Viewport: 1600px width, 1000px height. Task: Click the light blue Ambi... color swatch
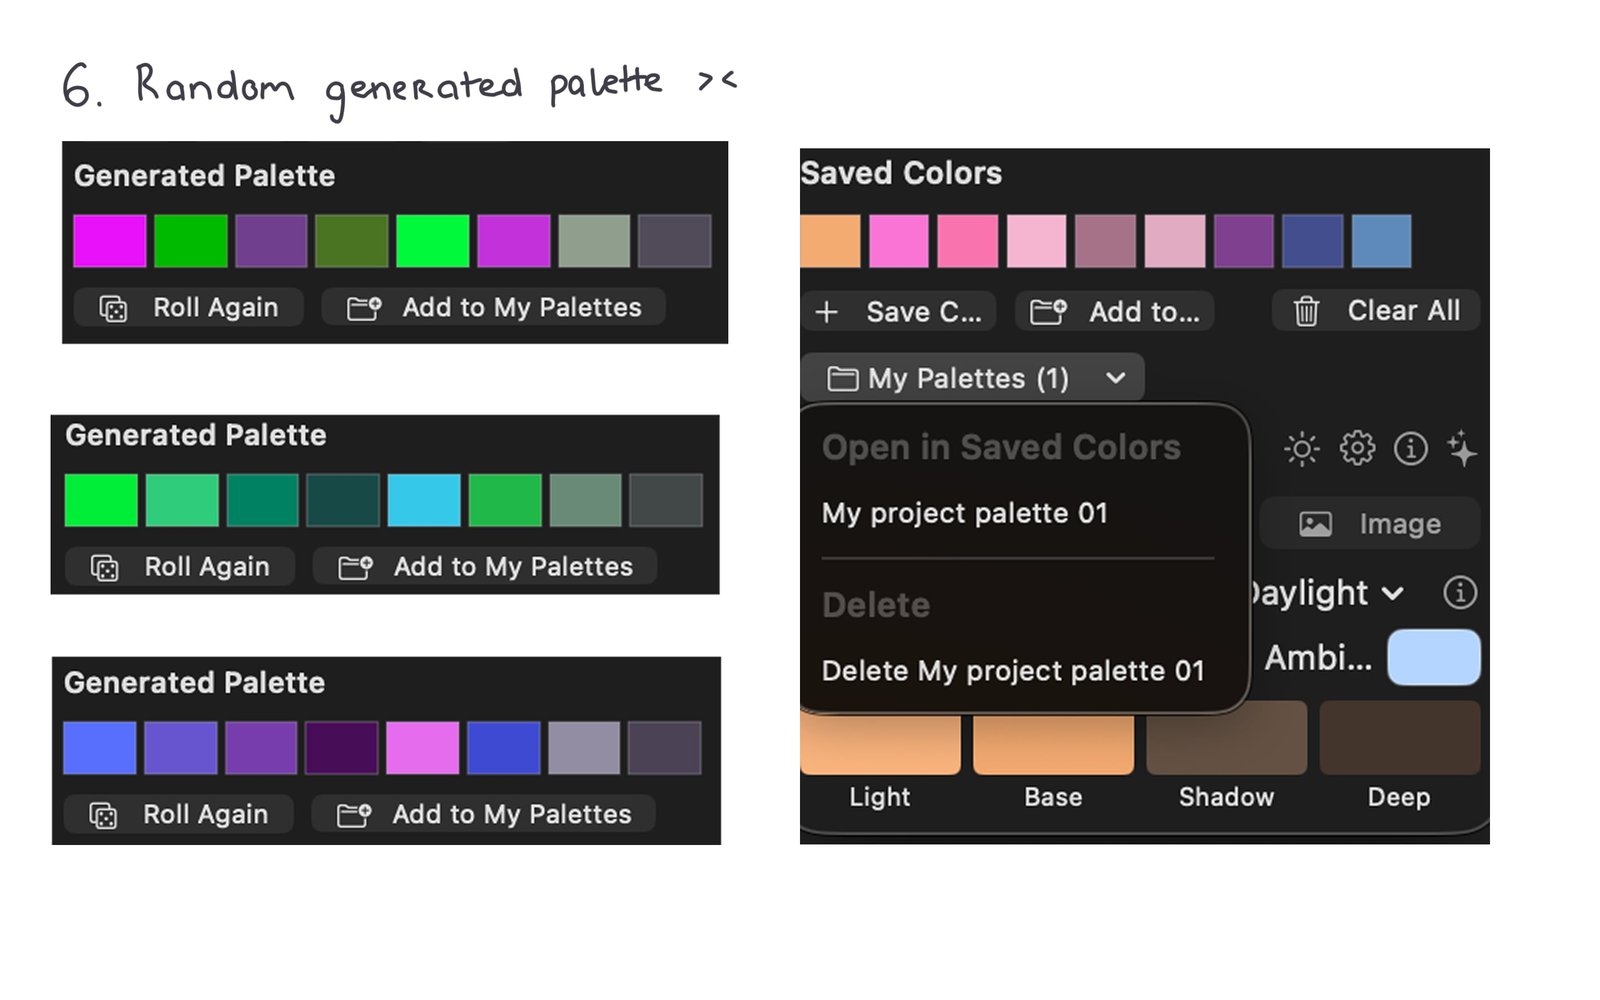pyautogui.click(x=1434, y=657)
